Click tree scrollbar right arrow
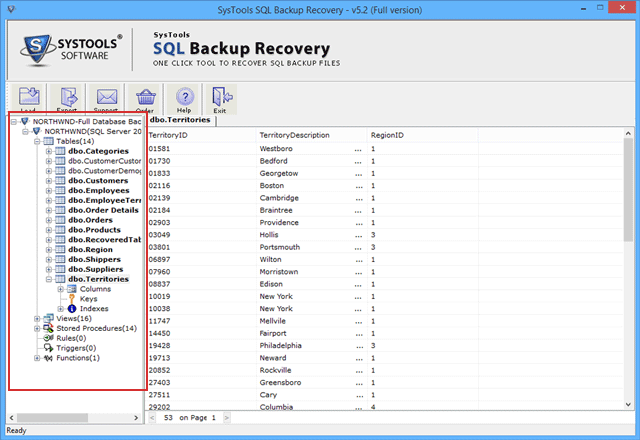The width and height of the screenshot is (640, 440). pyautogui.click(x=136, y=418)
